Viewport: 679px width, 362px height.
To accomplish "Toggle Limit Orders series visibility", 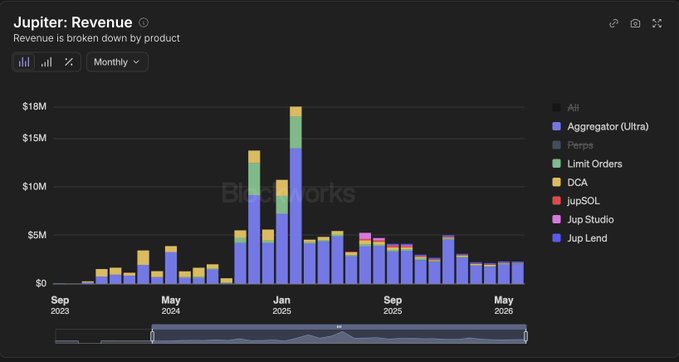I will coord(587,164).
